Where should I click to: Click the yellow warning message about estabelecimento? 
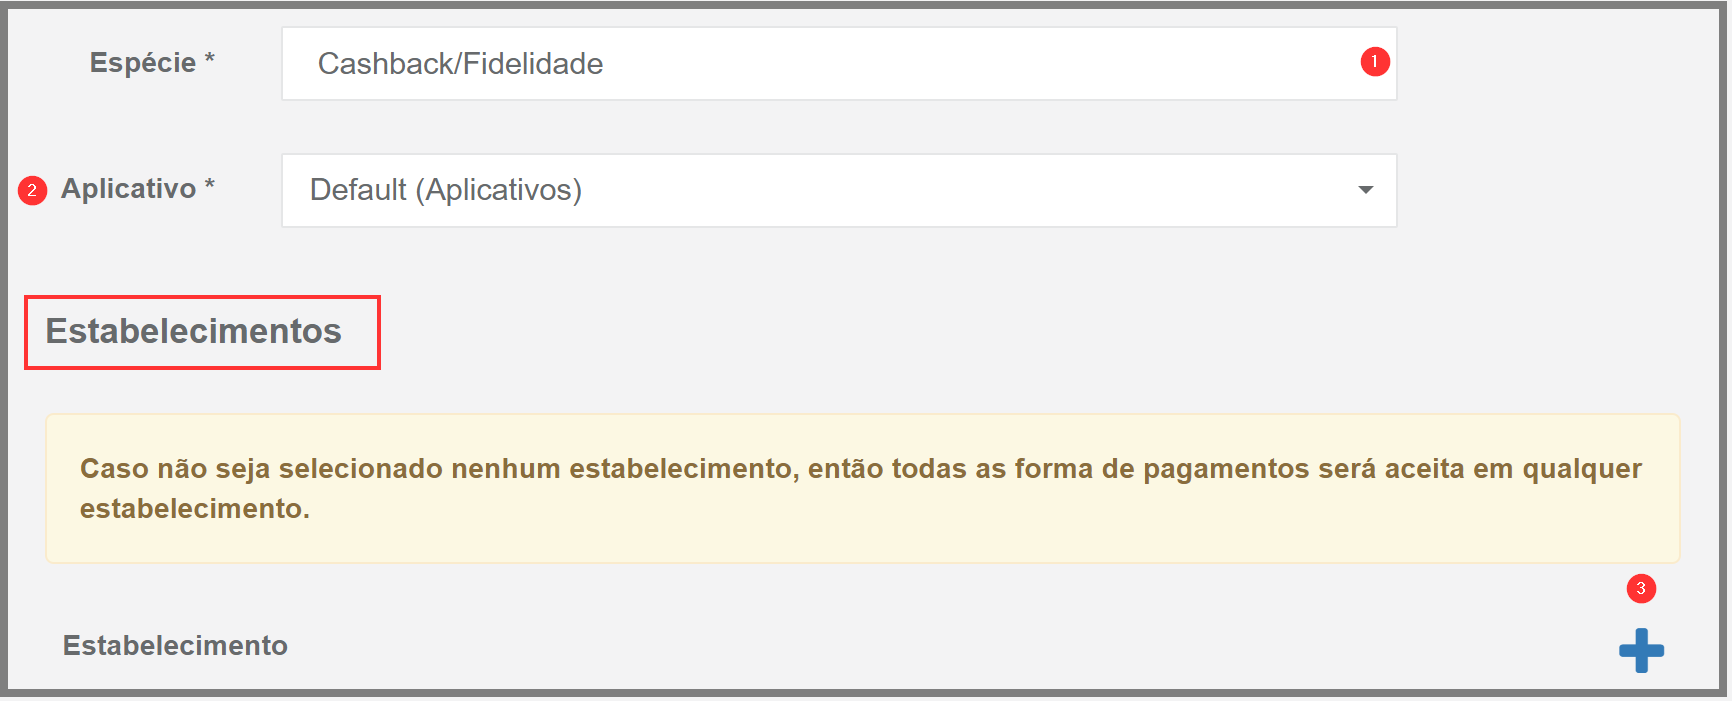coord(863,489)
